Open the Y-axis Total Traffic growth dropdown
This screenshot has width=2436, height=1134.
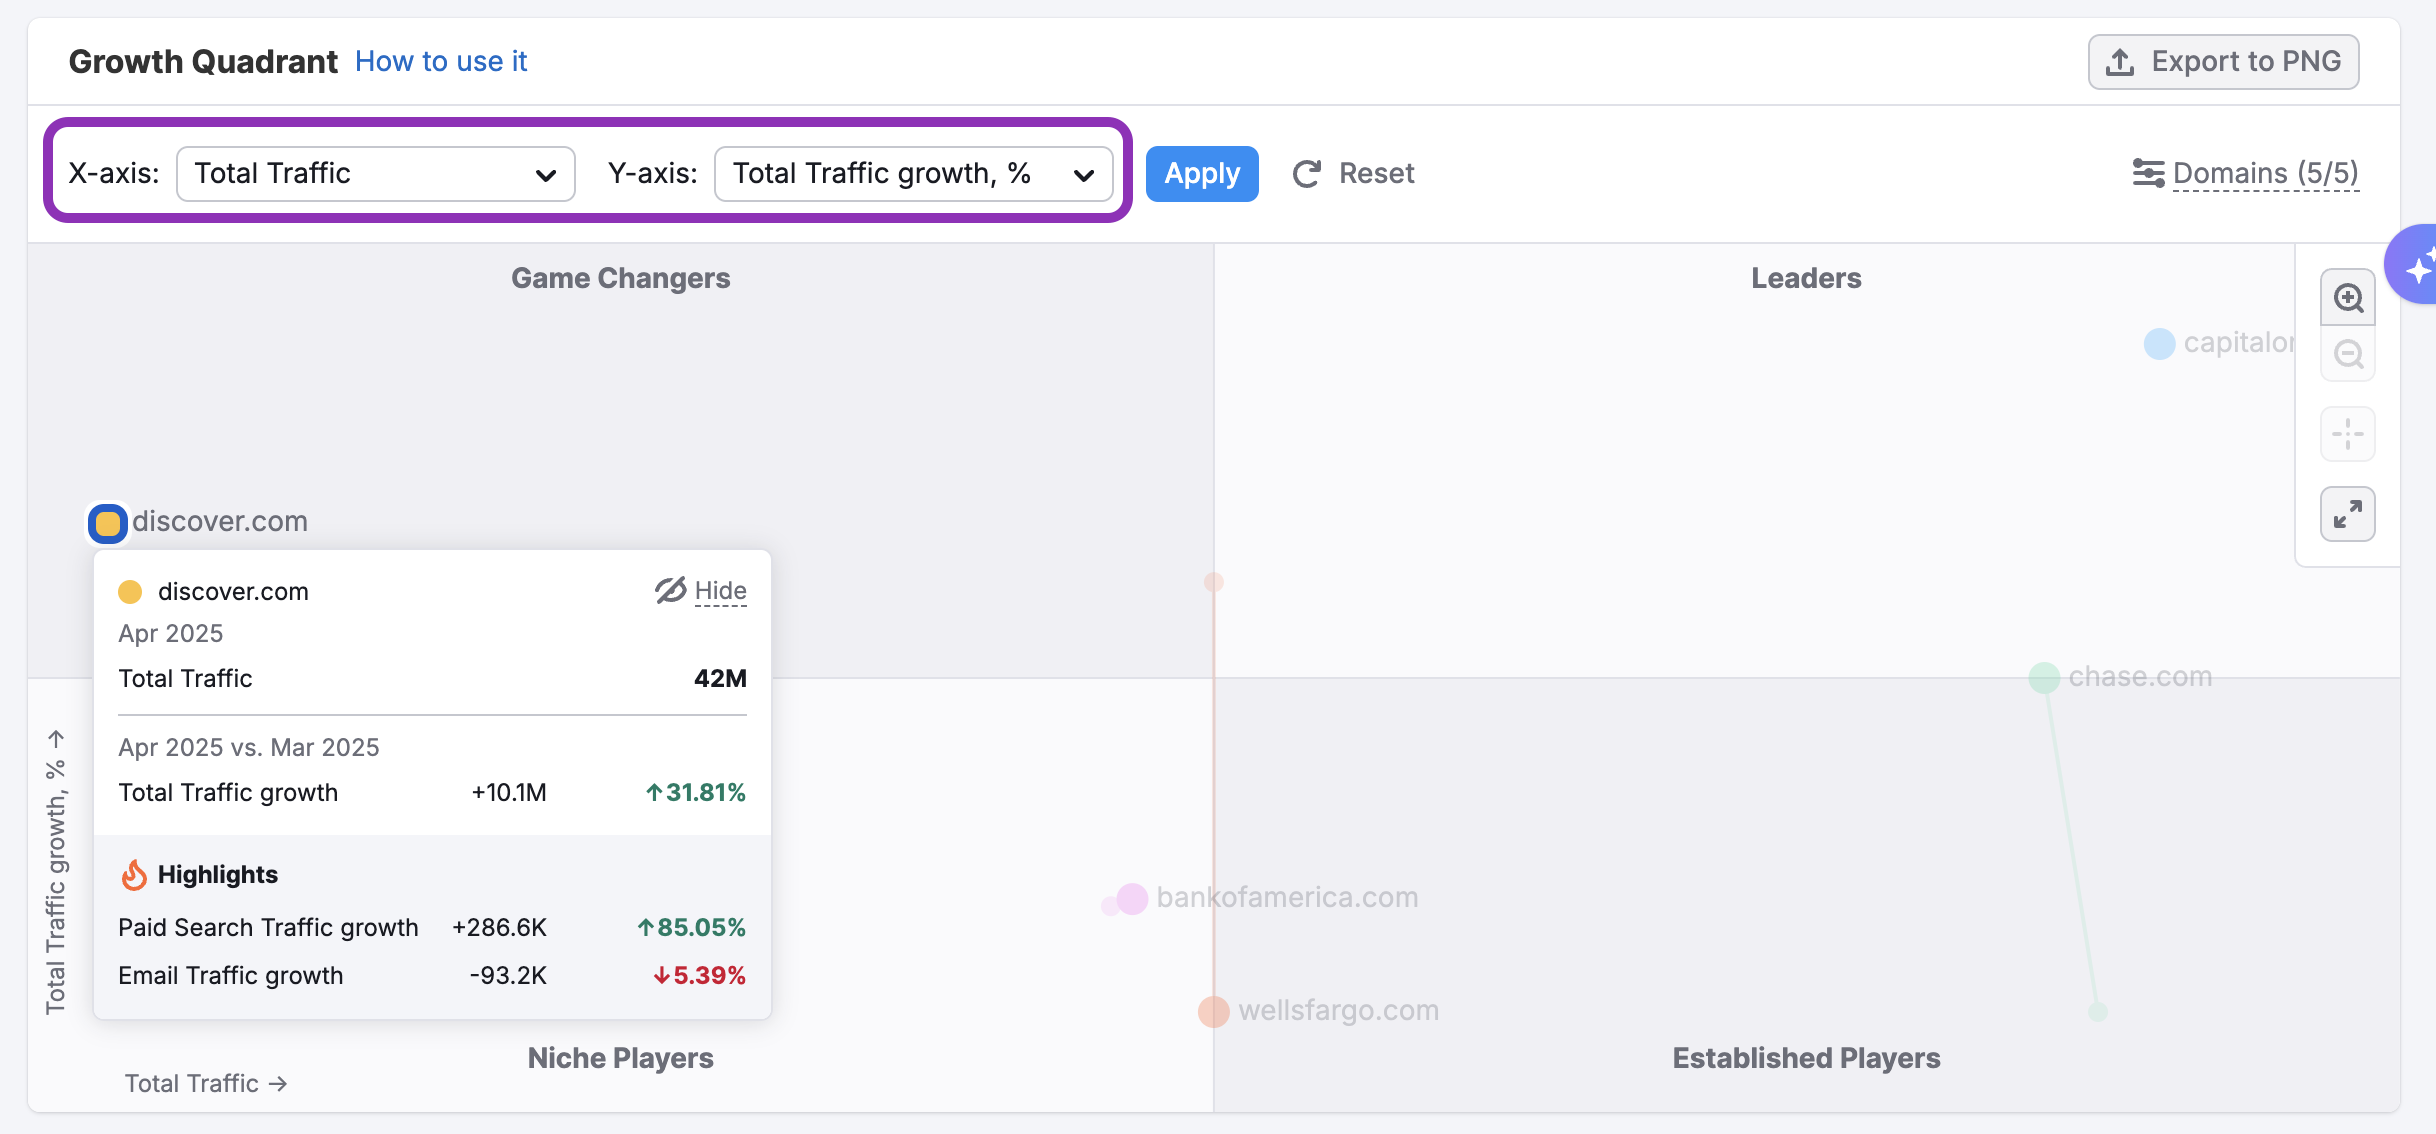[913, 174]
